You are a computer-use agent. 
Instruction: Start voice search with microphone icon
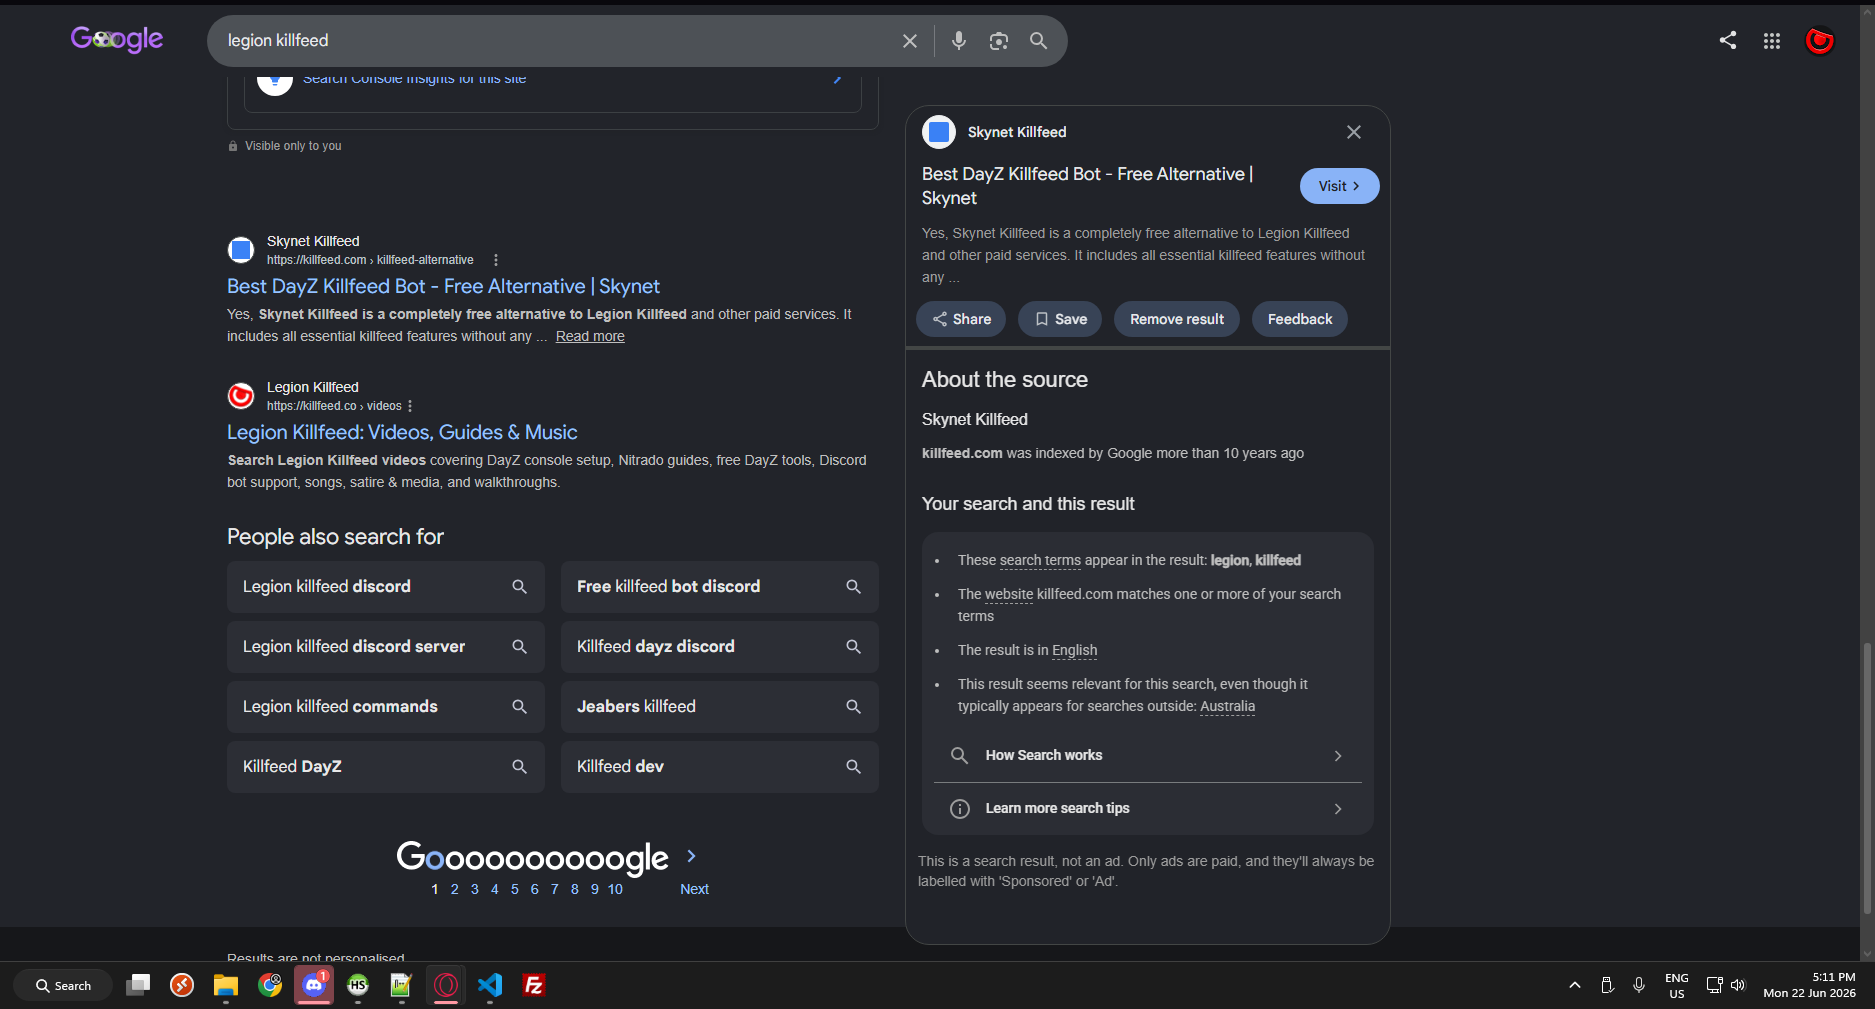pyautogui.click(x=959, y=41)
